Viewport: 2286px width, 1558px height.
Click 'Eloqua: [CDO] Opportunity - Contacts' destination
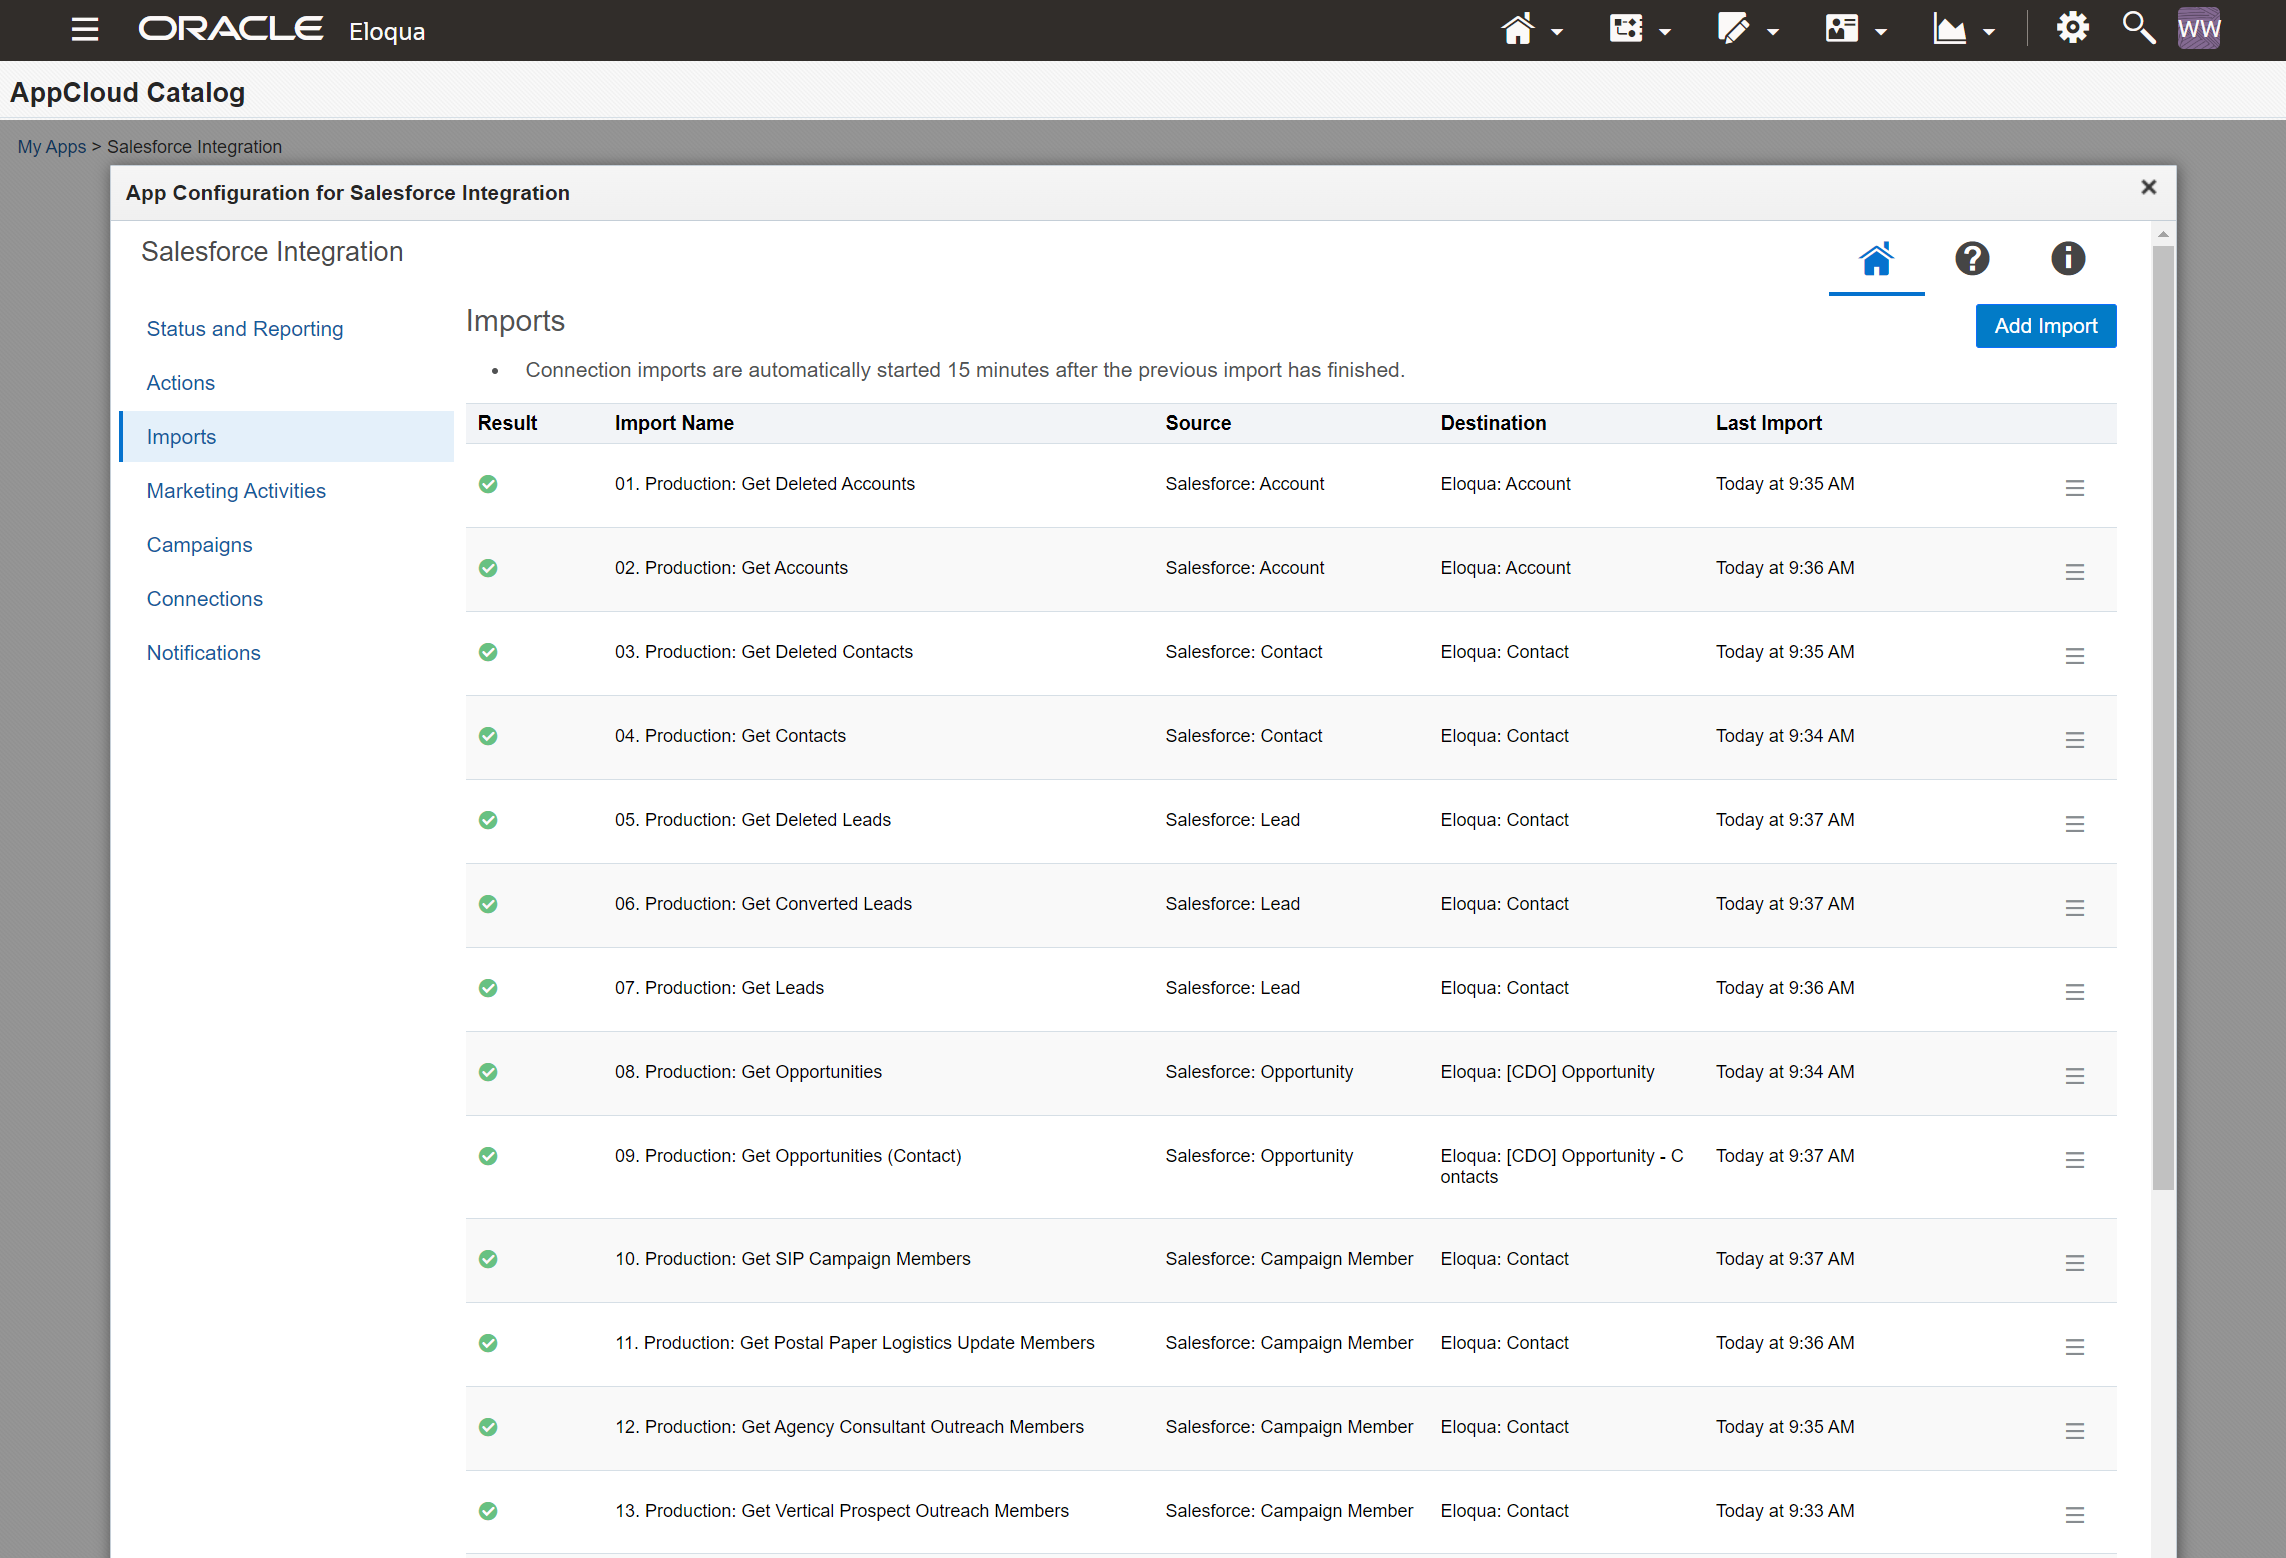tap(1561, 1166)
